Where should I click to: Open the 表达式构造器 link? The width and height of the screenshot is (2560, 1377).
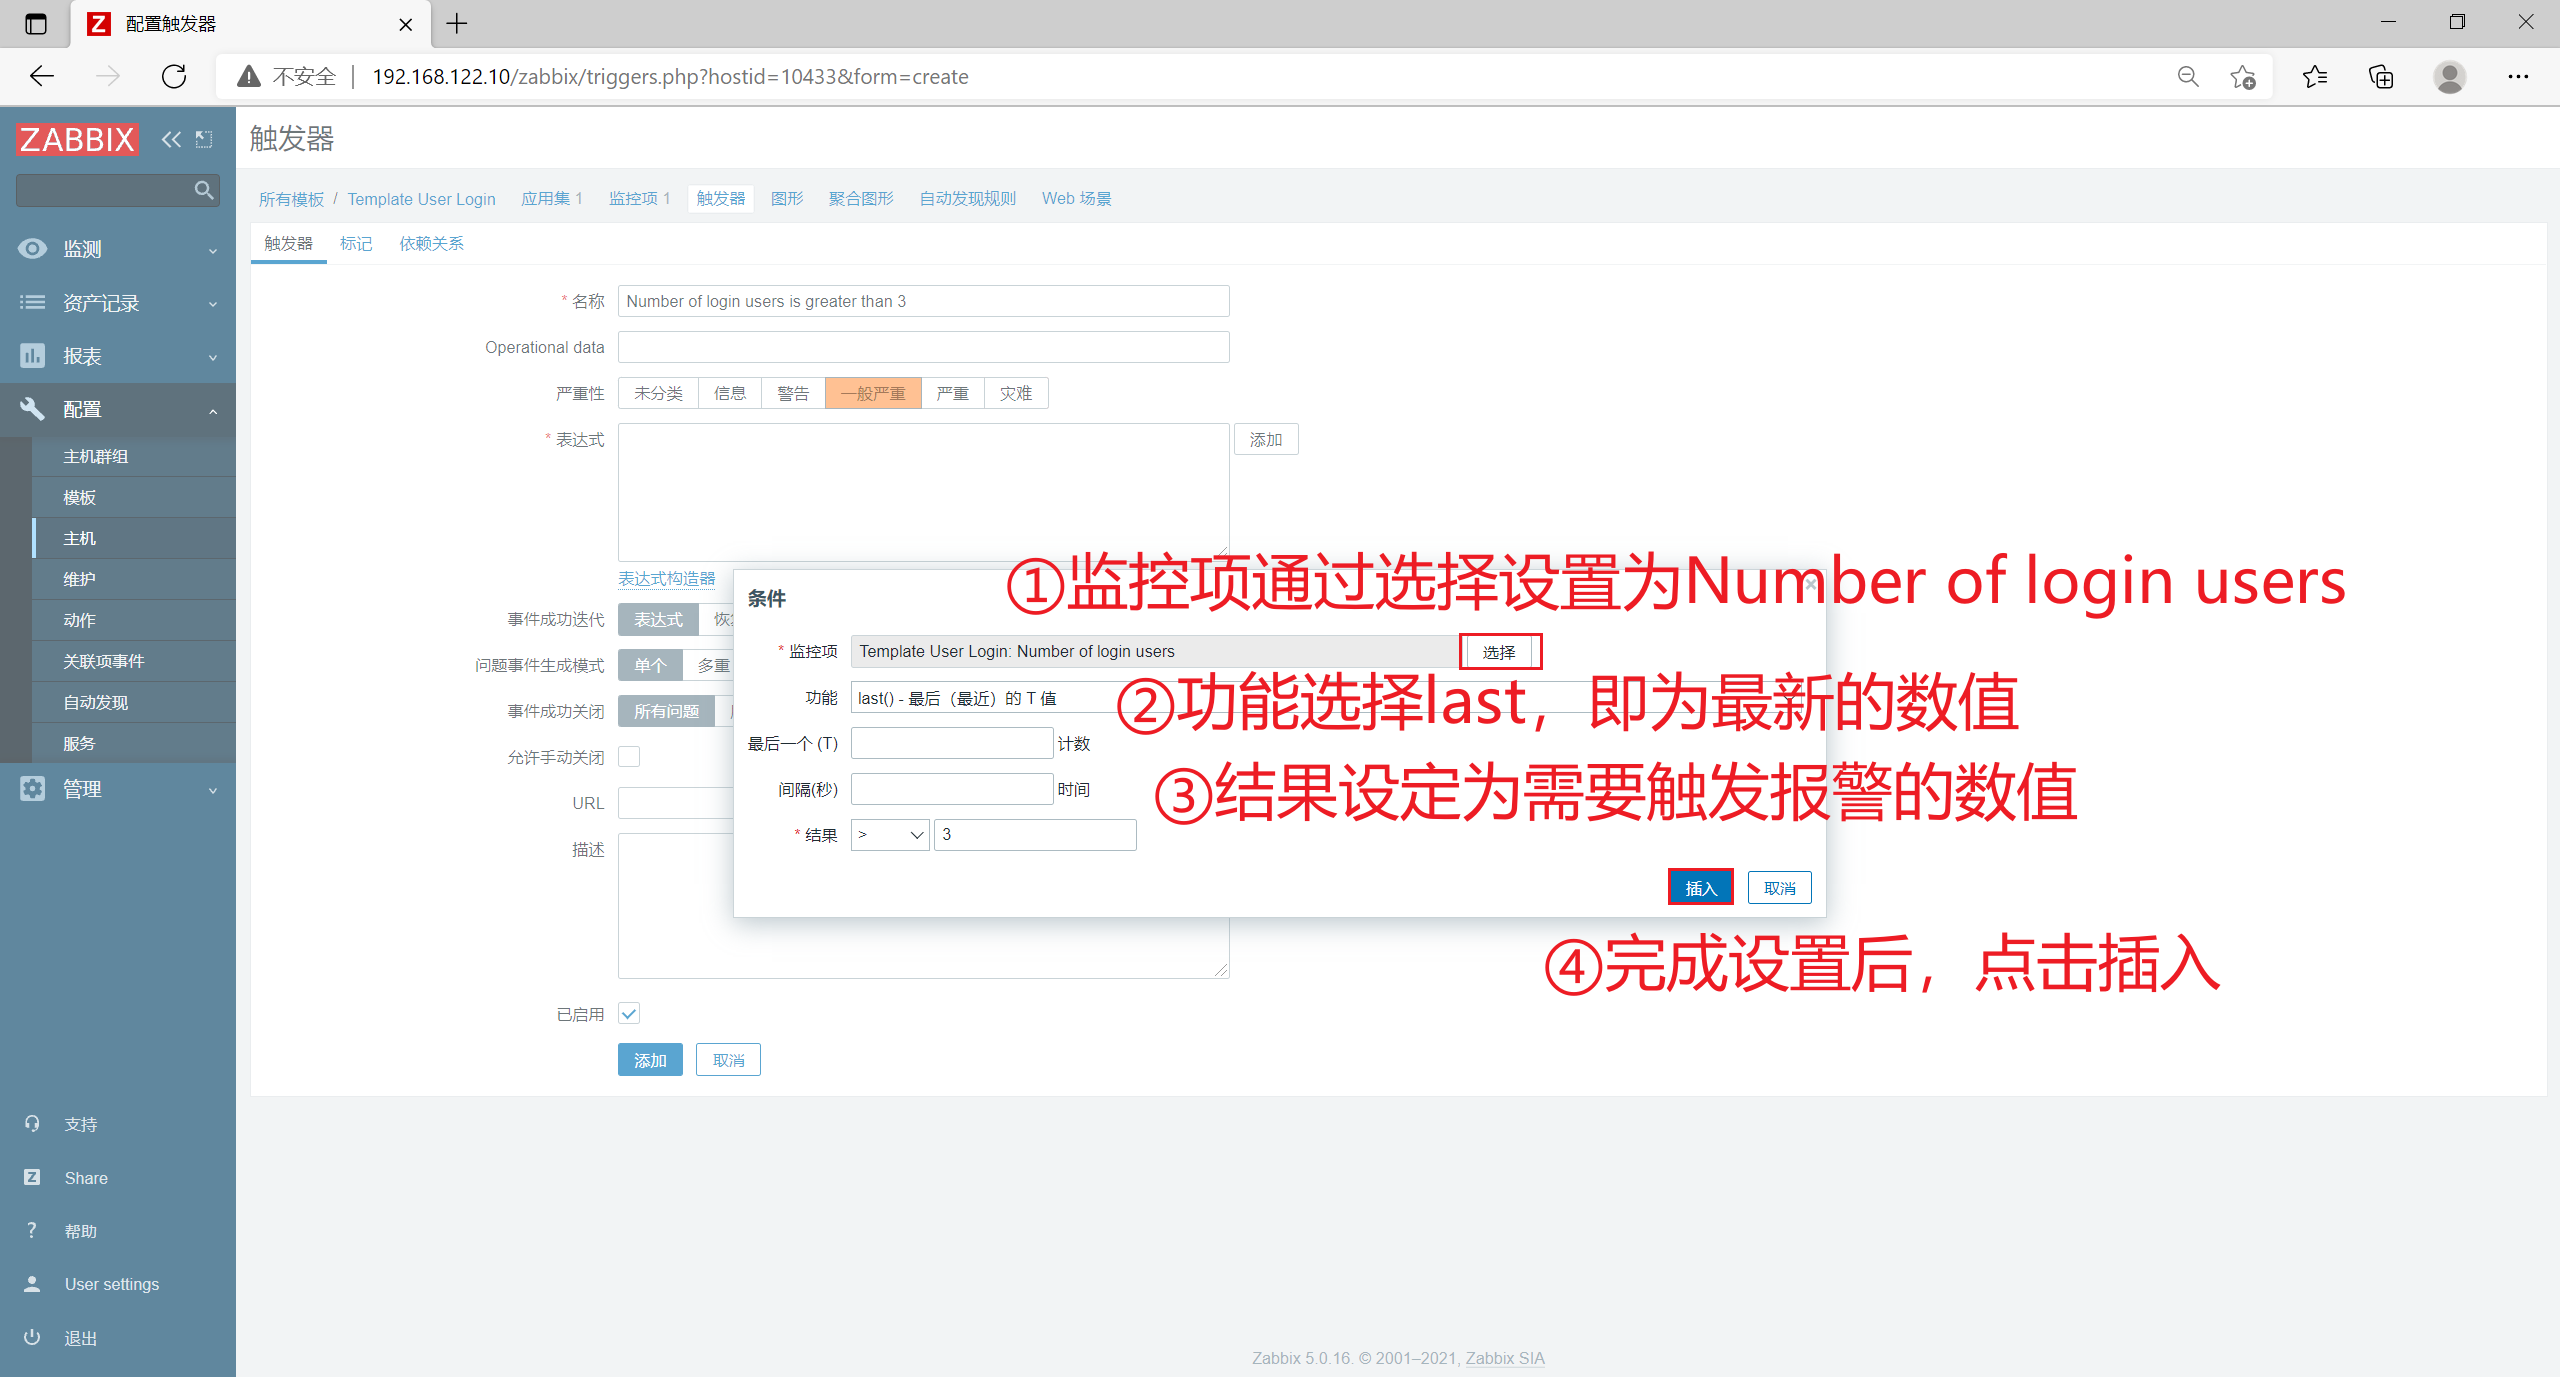pyautogui.click(x=667, y=578)
